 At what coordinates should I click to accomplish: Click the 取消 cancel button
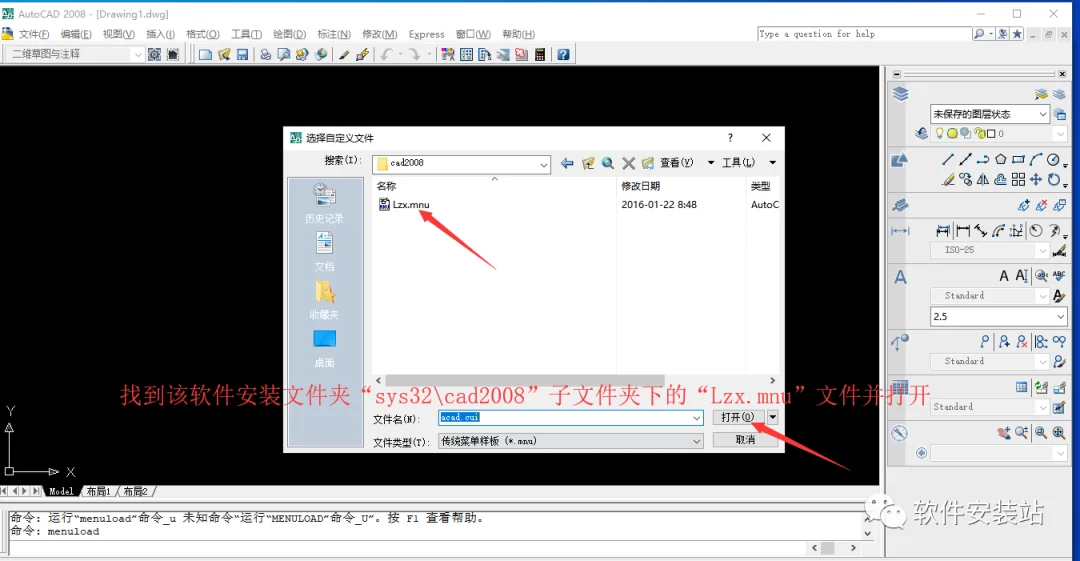tap(745, 440)
